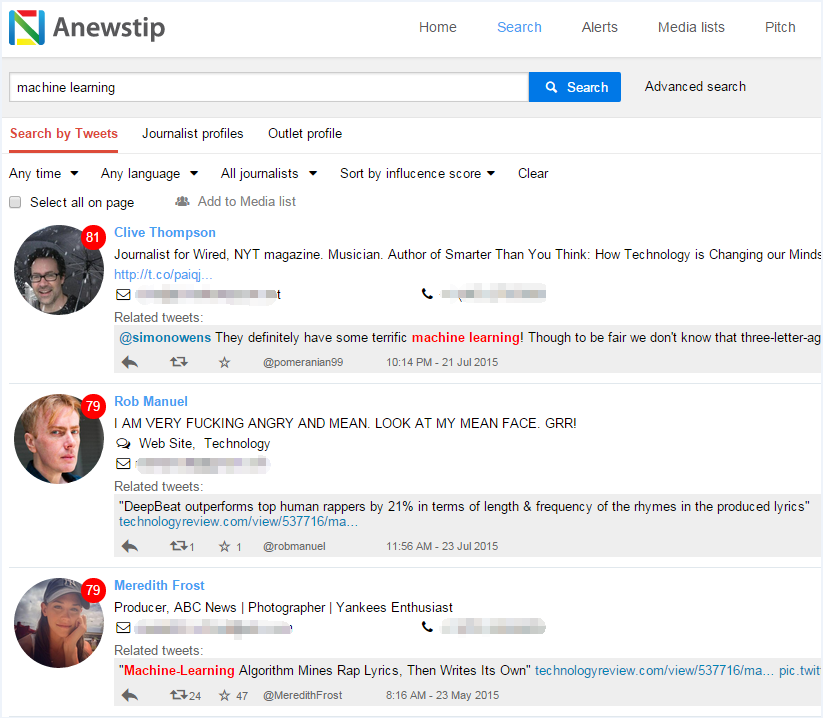Open the Sort by influence score dropdown
The height and width of the screenshot is (718, 823).
[417, 174]
